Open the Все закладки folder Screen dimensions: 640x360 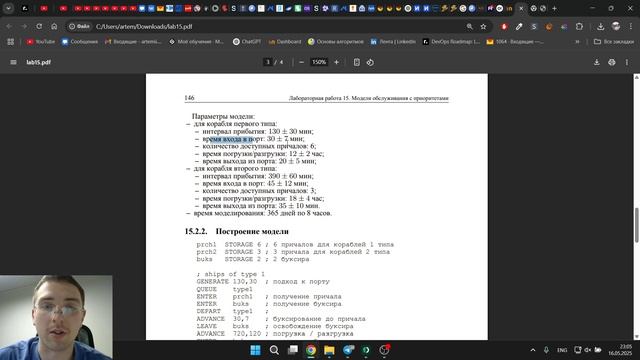[x=614, y=42]
